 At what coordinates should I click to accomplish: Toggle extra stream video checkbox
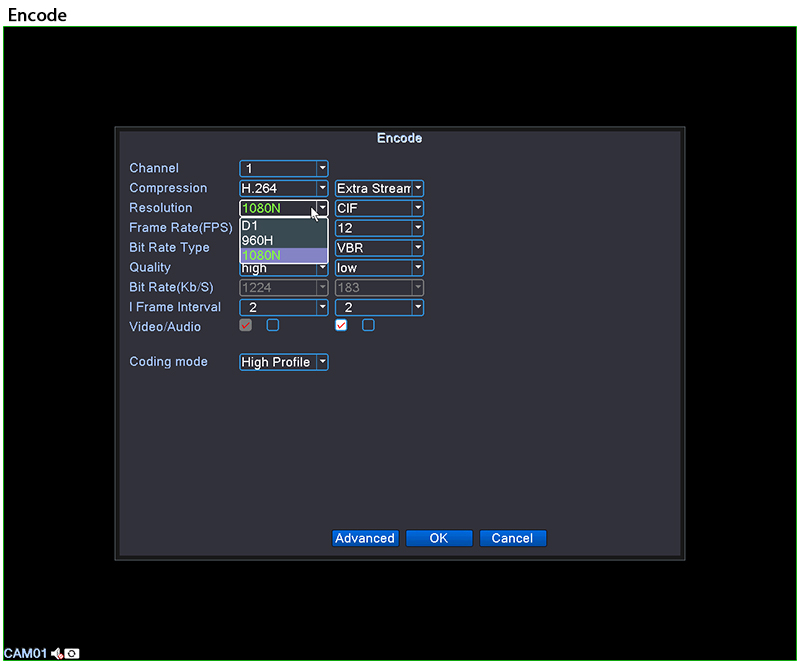(x=341, y=326)
